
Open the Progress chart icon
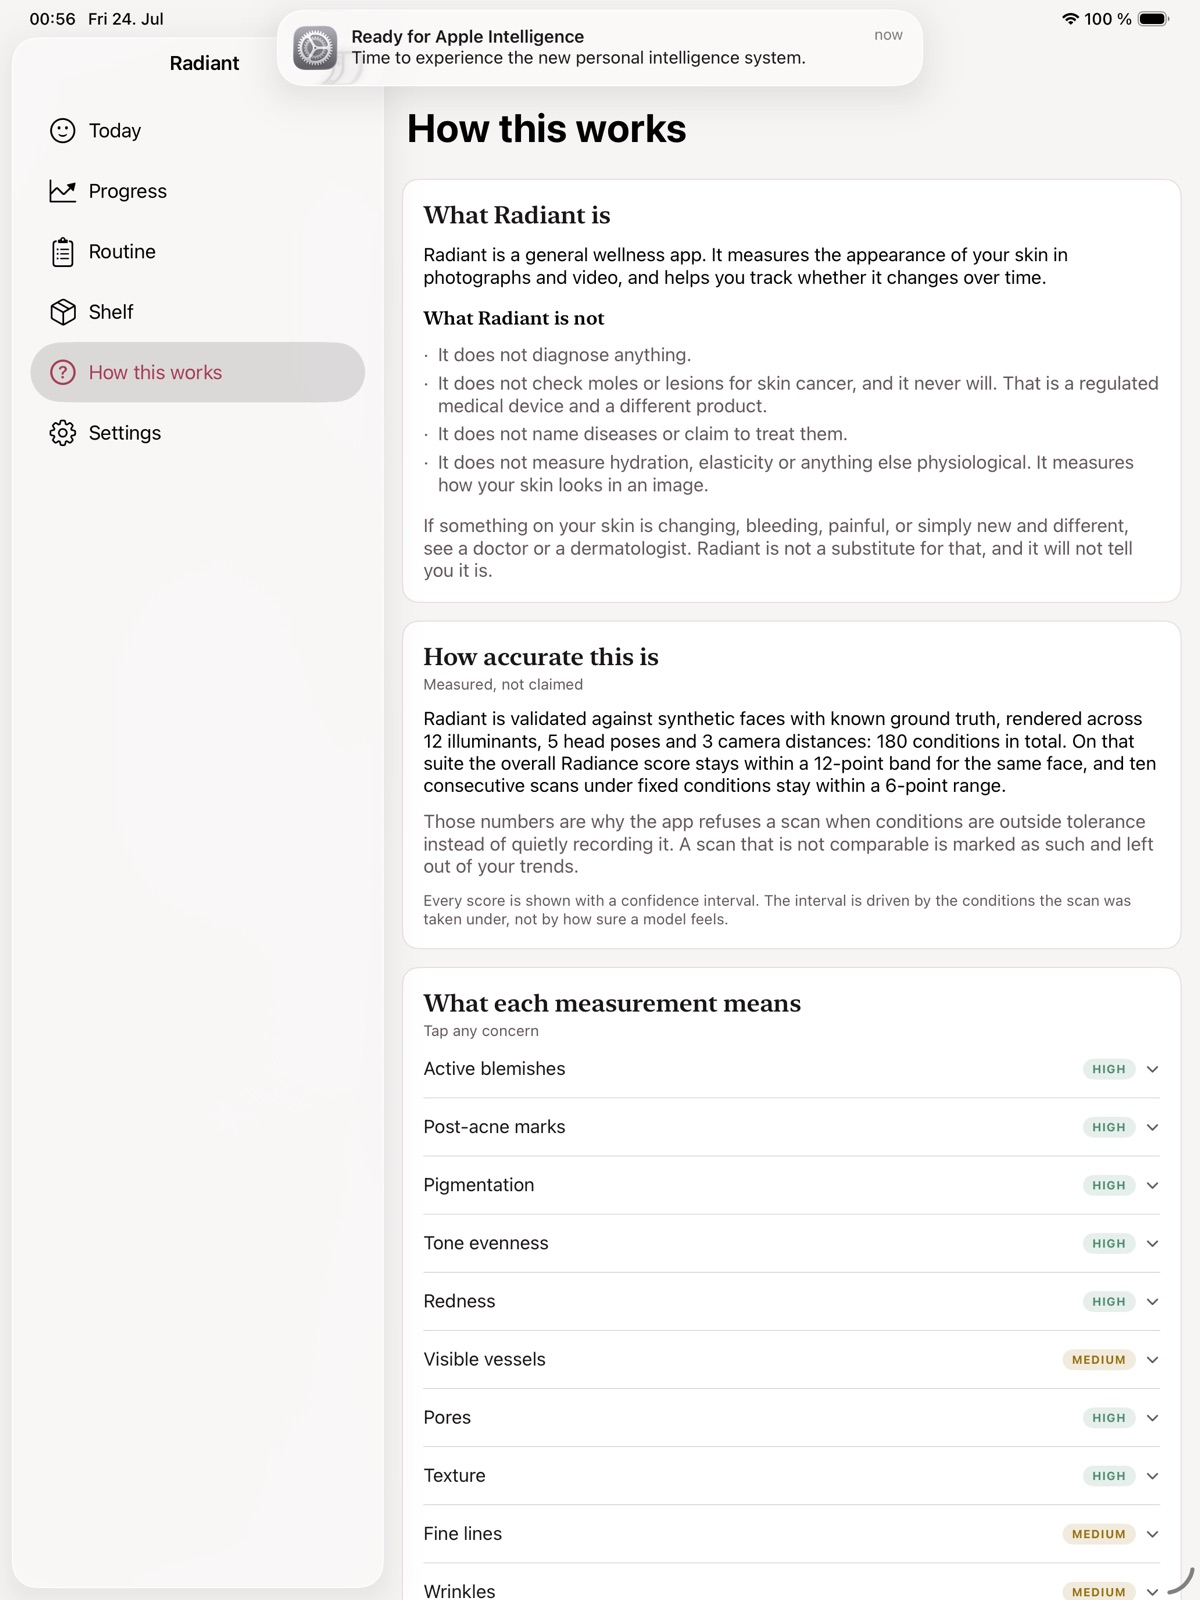[x=63, y=191]
